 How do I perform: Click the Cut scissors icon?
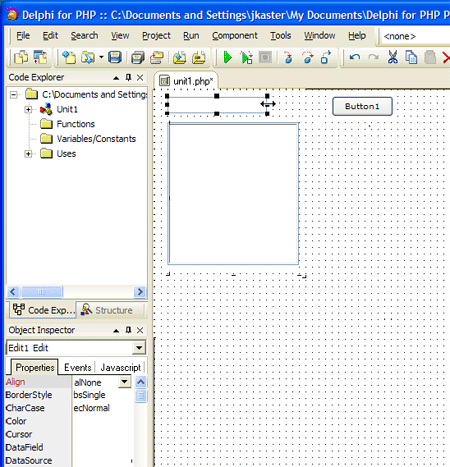(393, 58)
